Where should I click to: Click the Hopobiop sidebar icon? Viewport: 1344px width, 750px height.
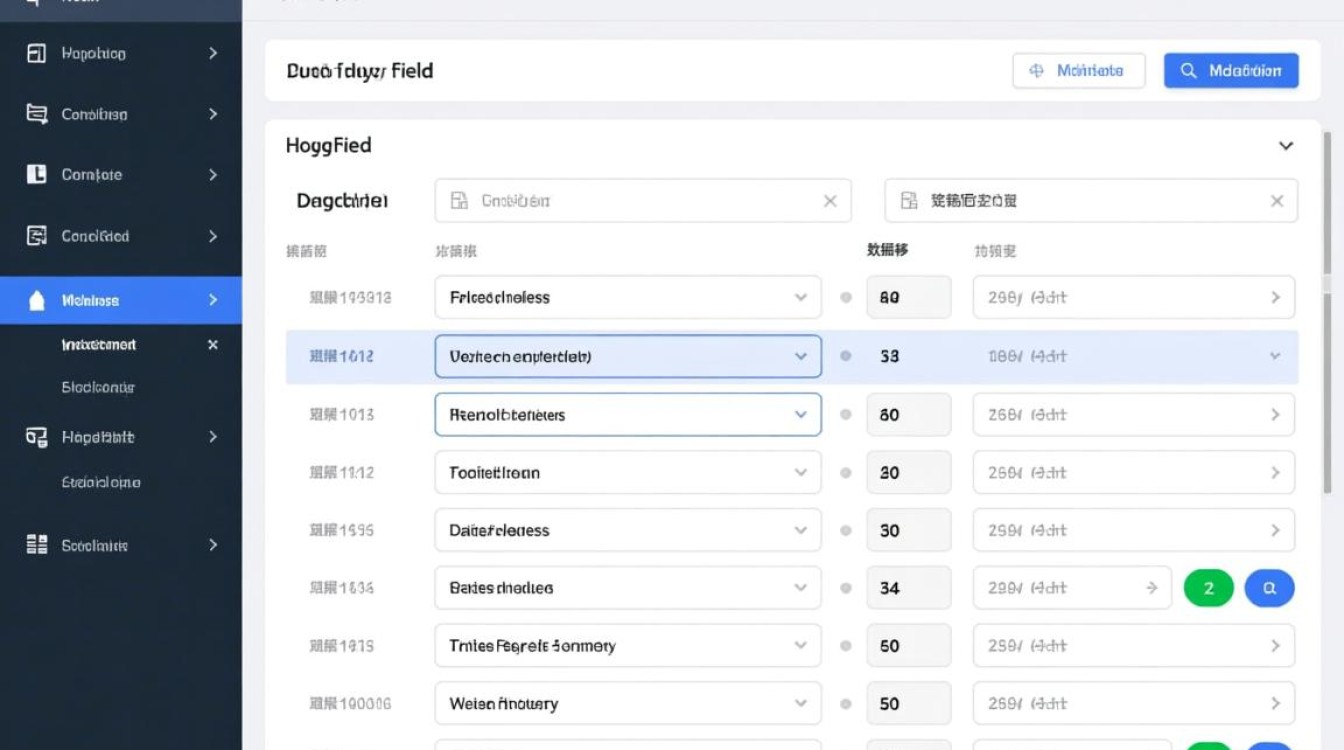tap(36, 53)
